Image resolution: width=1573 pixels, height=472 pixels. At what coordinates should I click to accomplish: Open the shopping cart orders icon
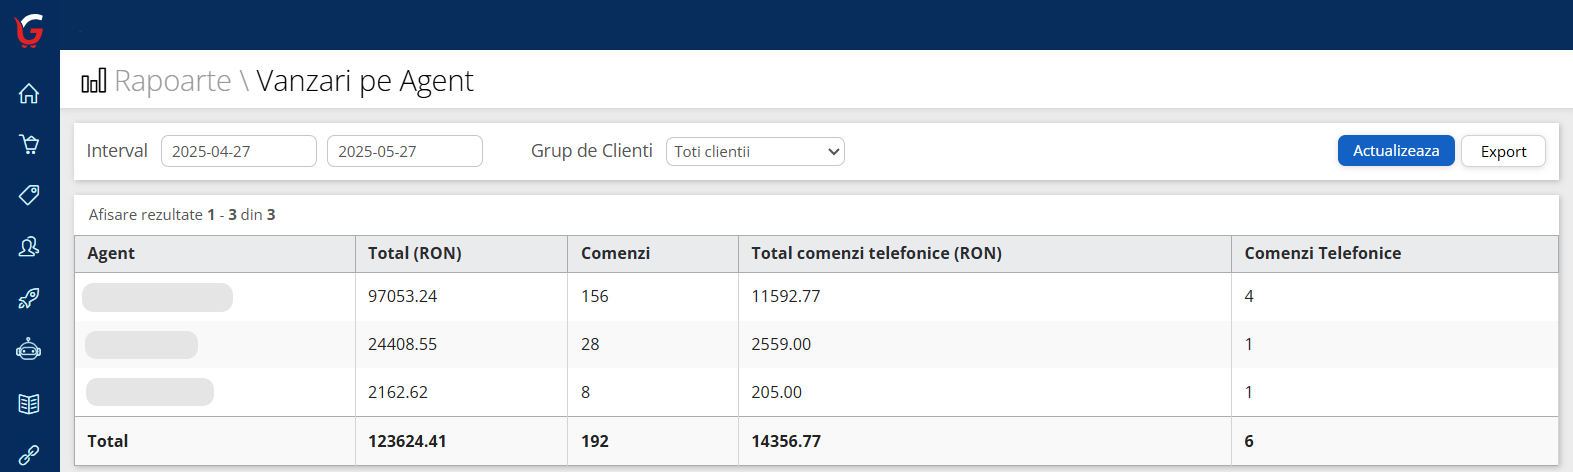pyautogui.click(x=29, y=144)
